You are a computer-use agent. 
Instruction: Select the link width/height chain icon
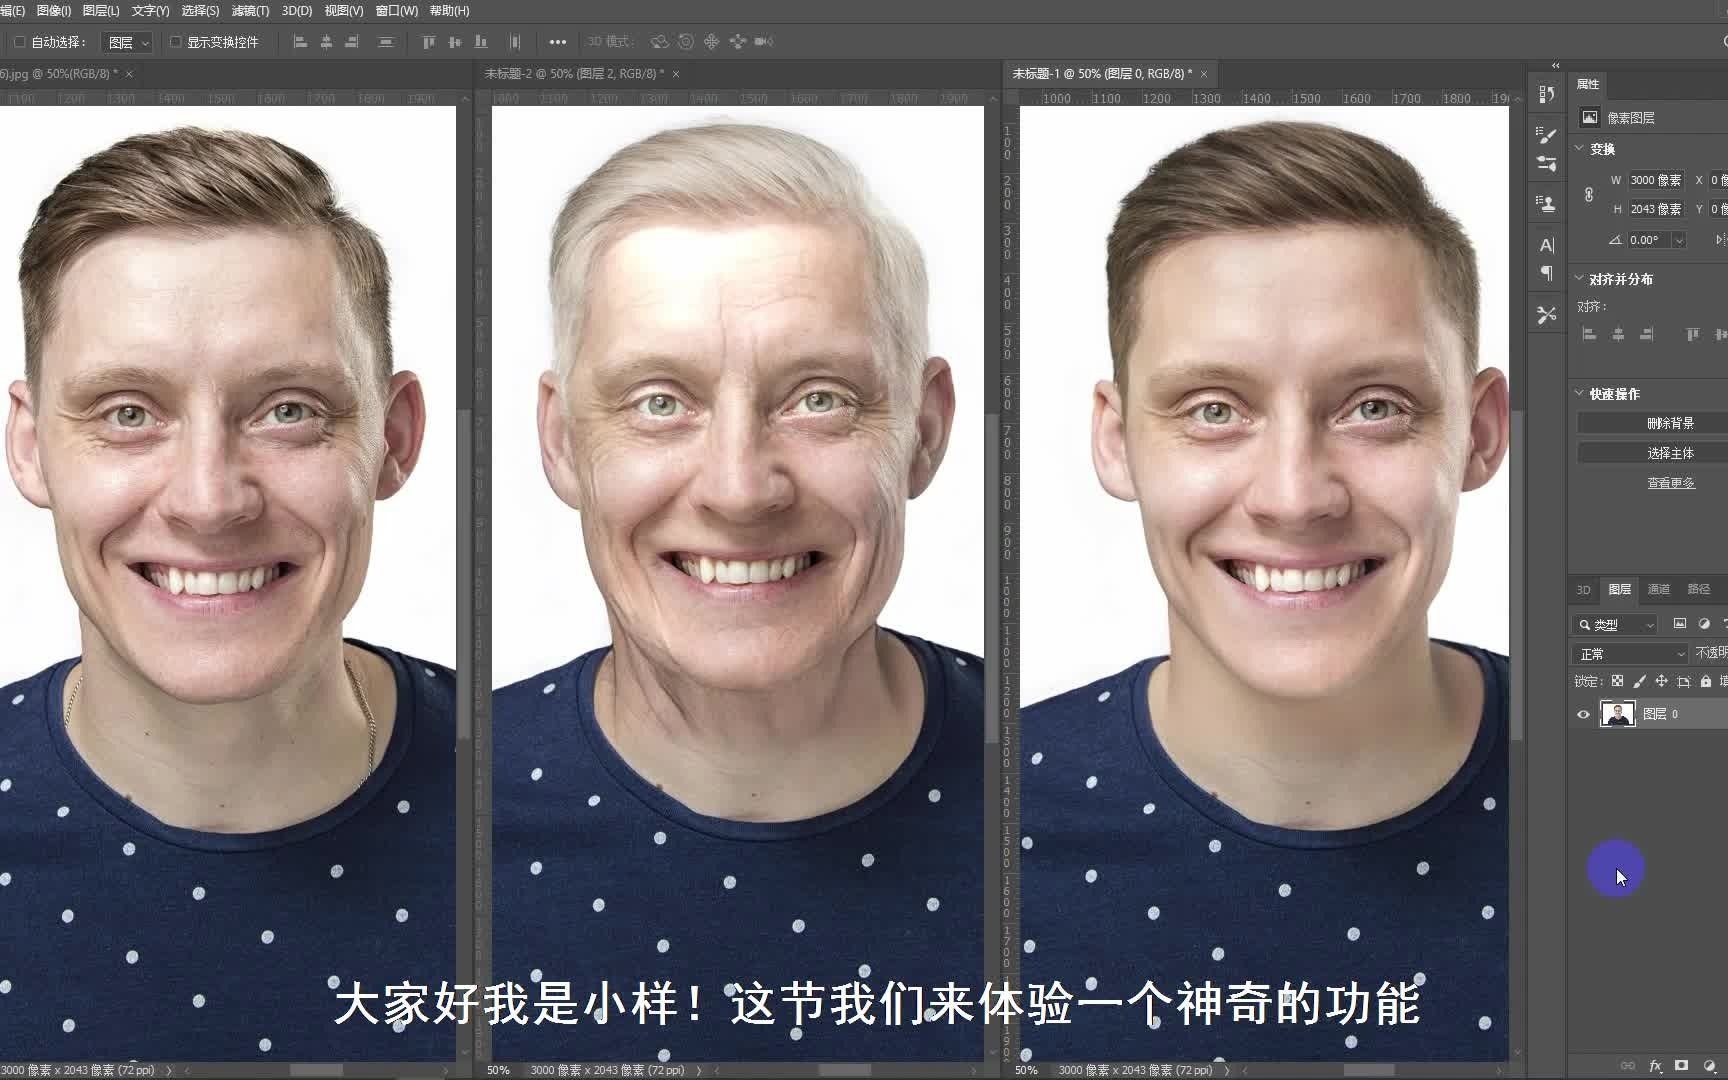pos(1589,192)
